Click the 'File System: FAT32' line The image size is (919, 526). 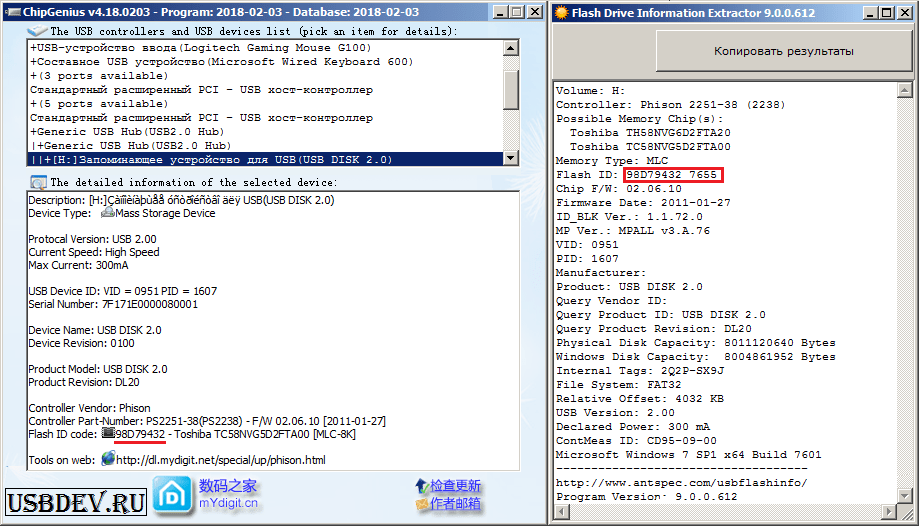(618, 385)
